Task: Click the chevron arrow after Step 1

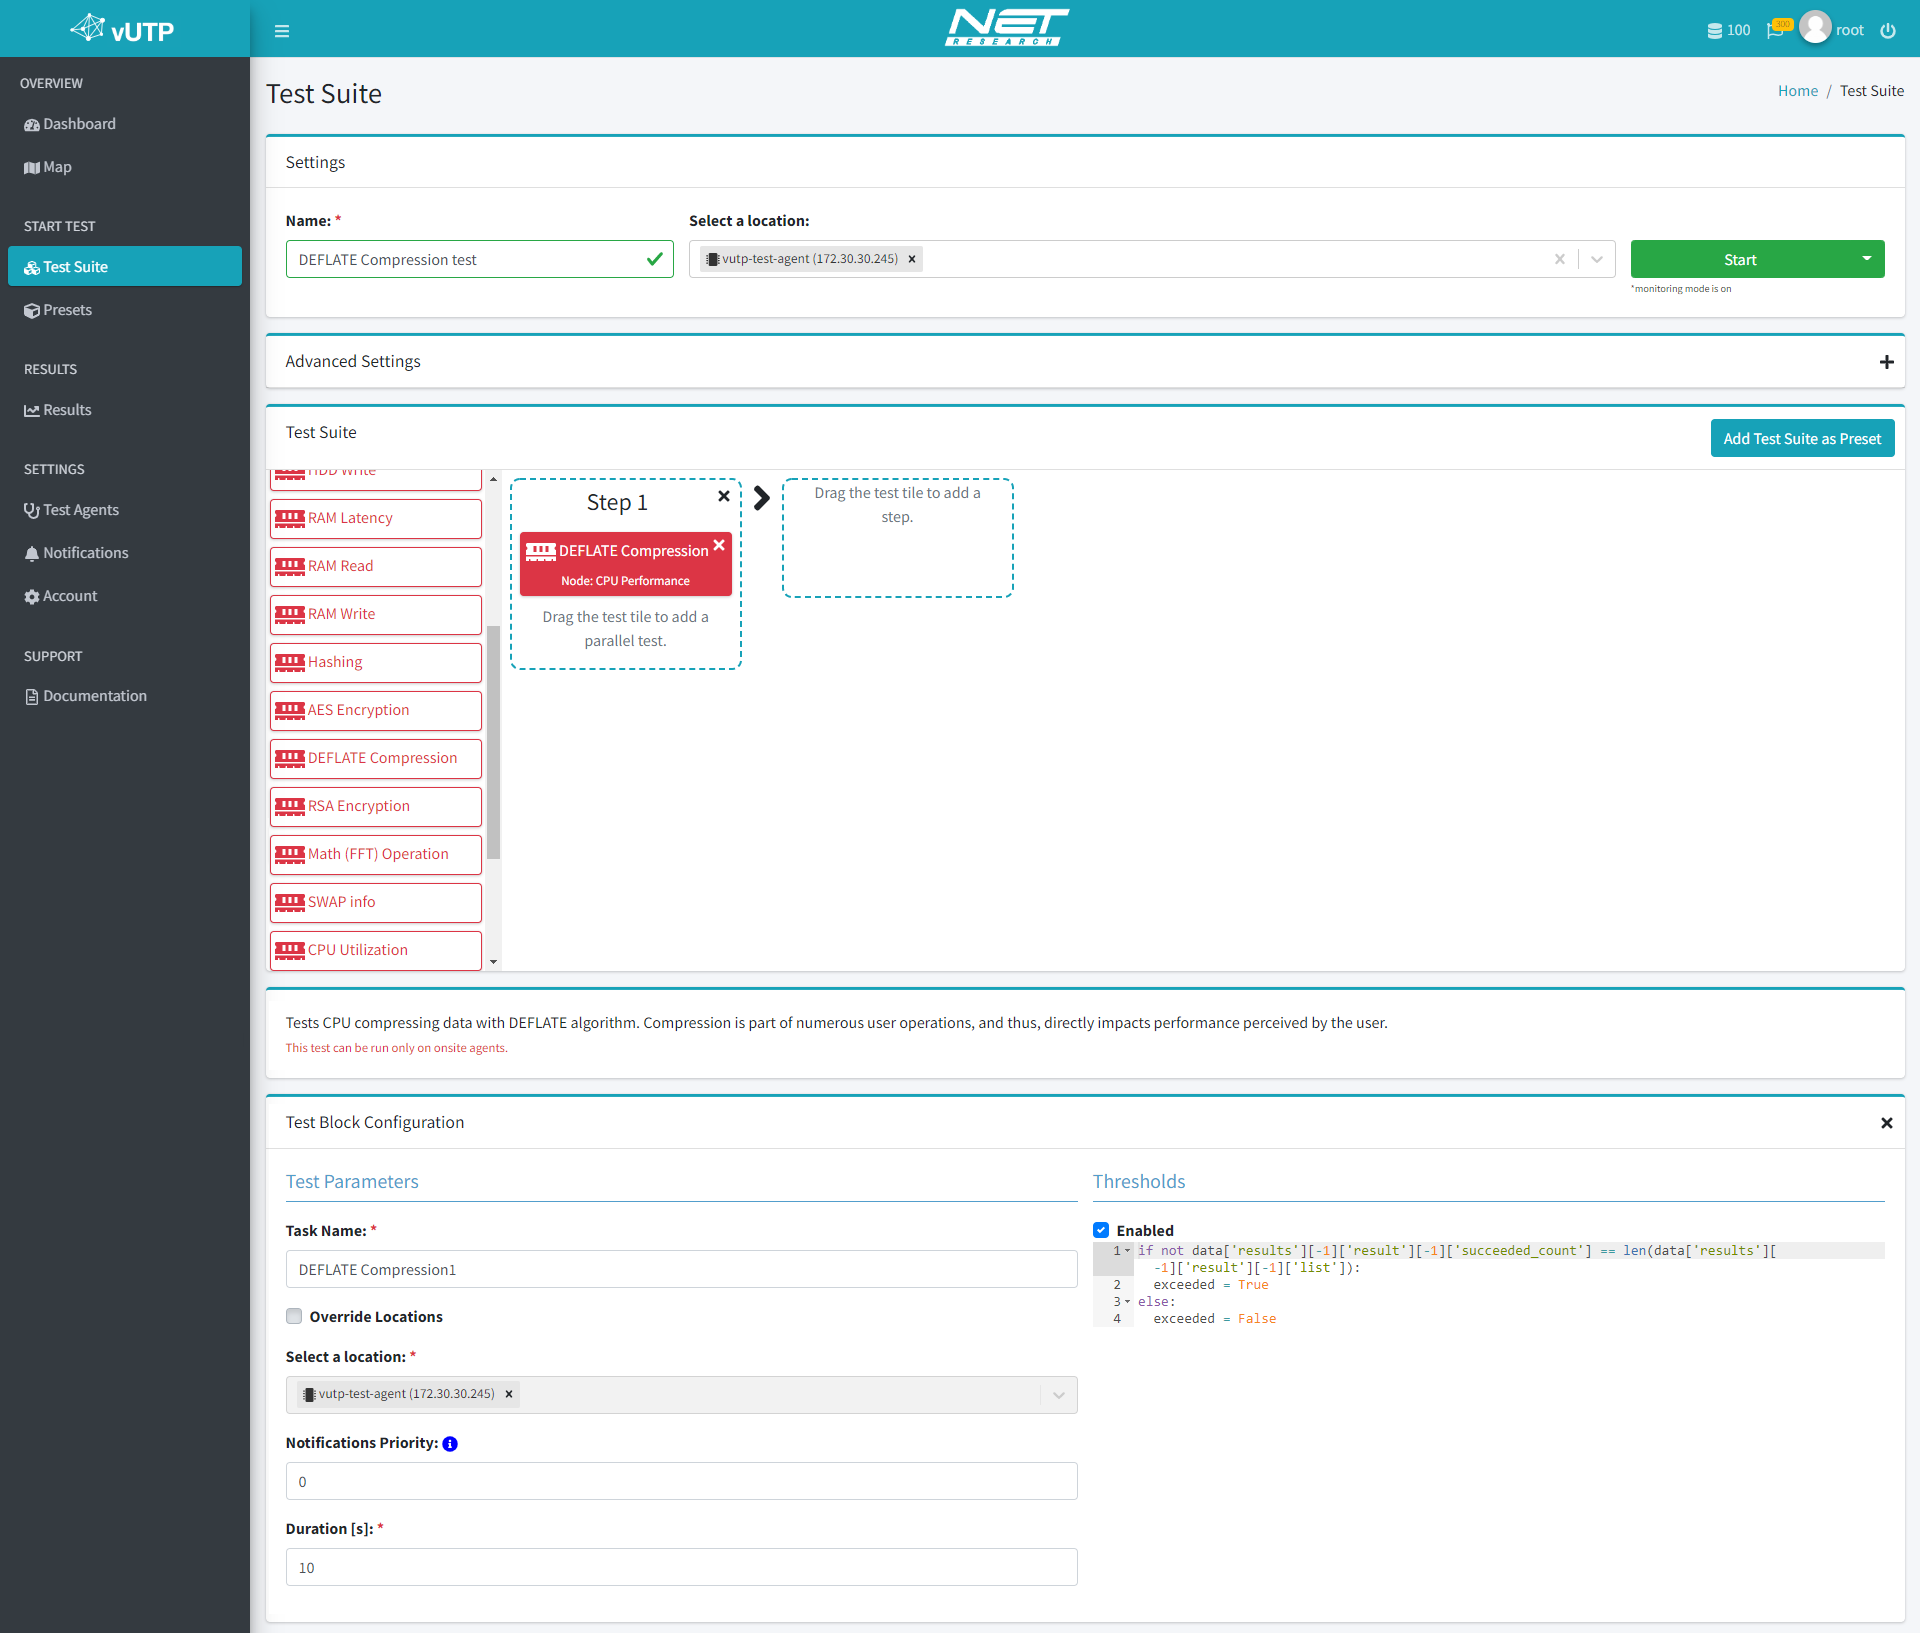Action: point(761,498)
